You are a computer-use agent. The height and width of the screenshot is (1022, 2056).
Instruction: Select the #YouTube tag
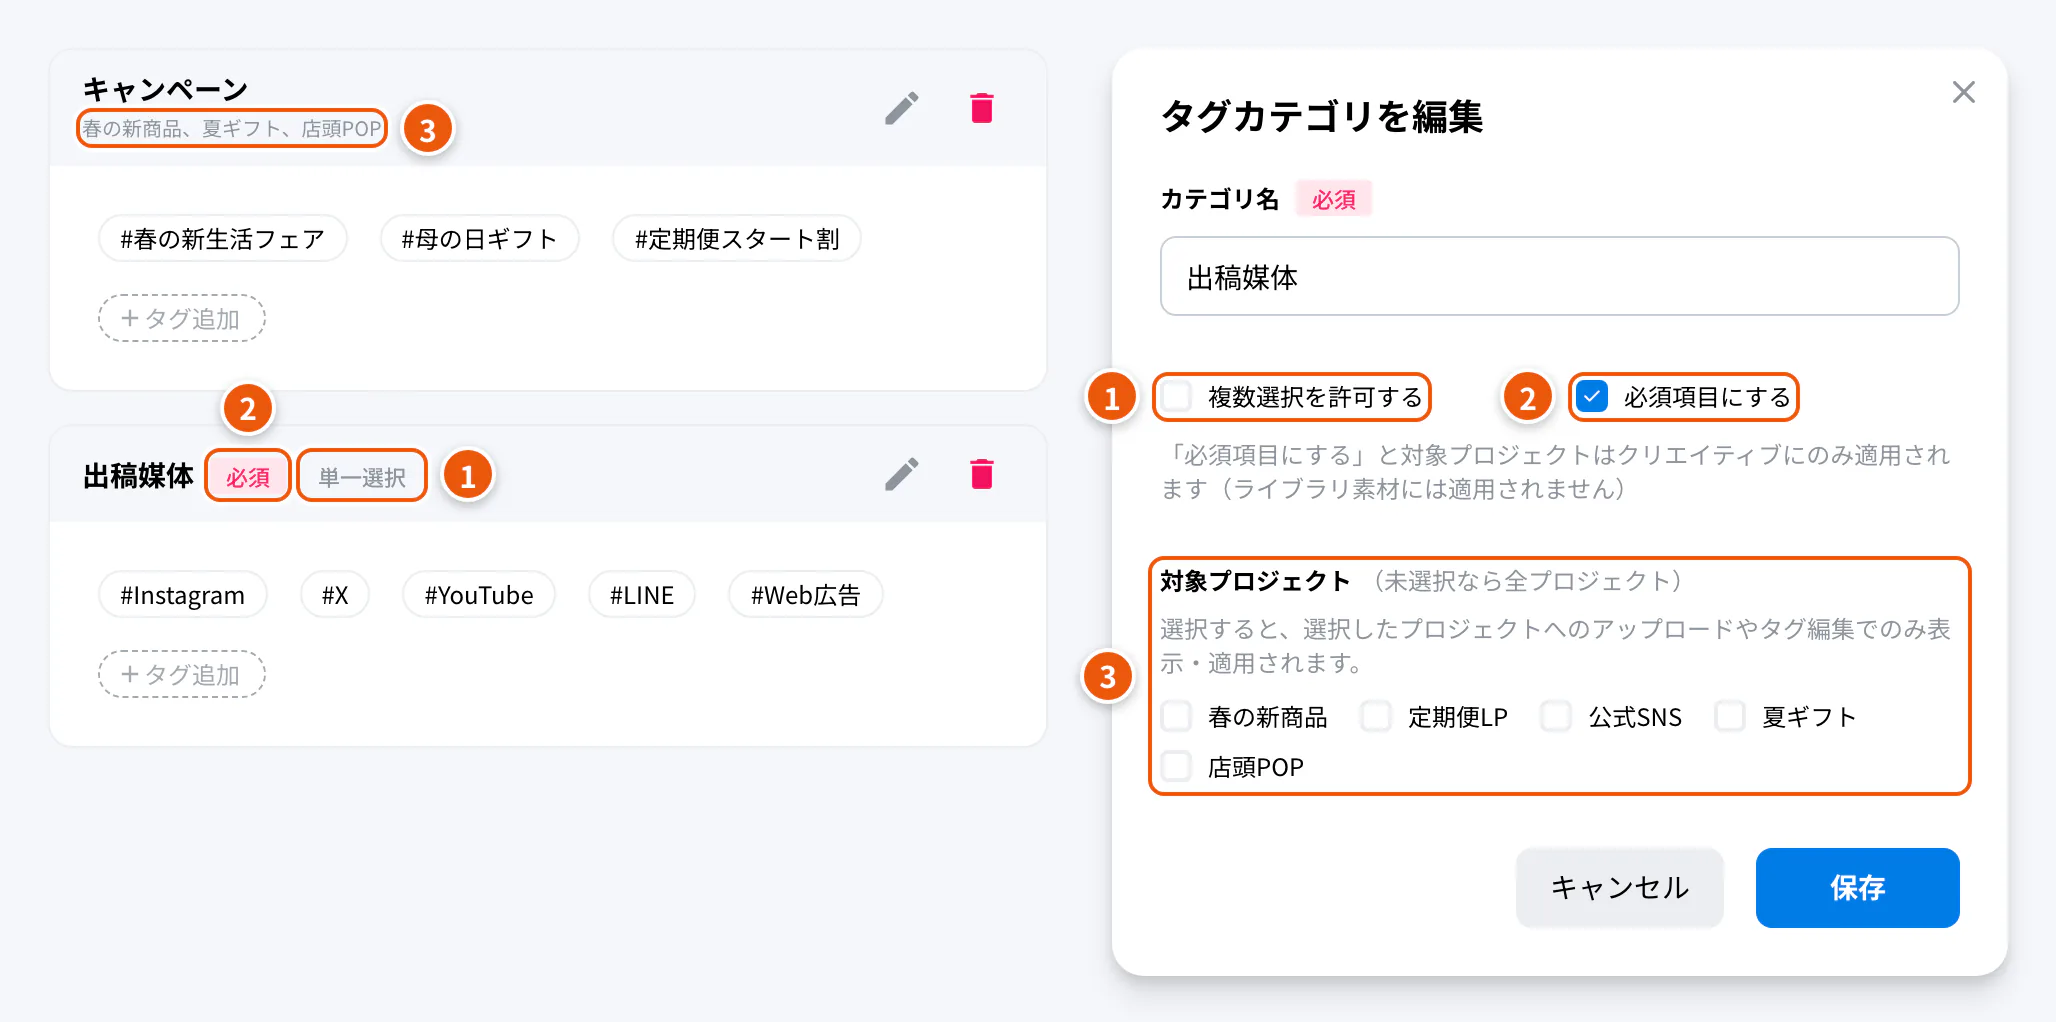[479, 594]
